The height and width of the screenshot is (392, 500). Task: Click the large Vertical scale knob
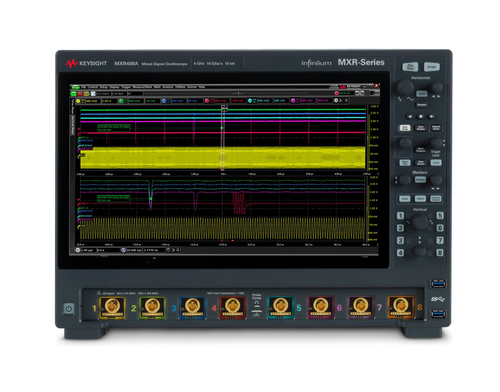click(x=420, y=222)
